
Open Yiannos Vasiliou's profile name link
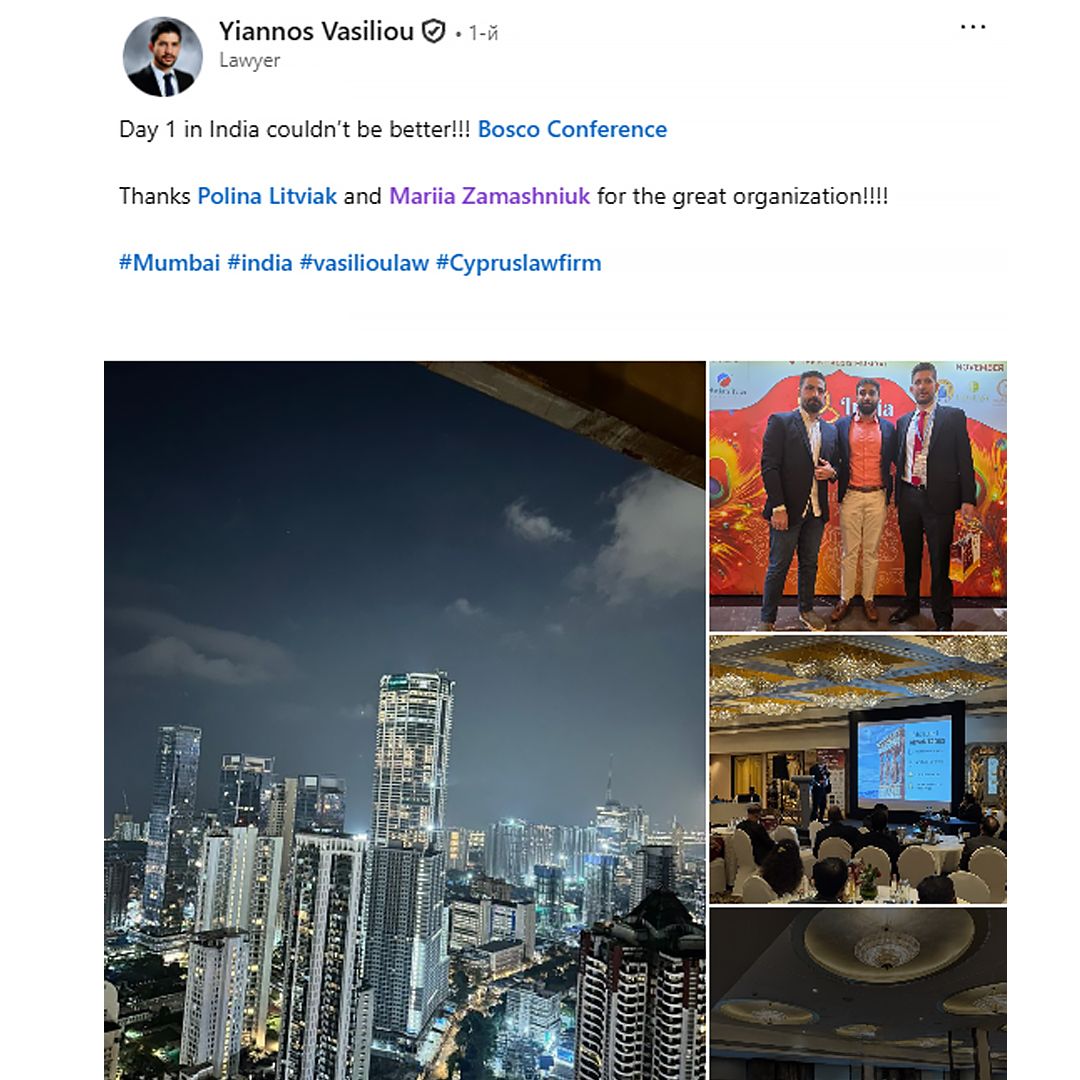[316, 31]
